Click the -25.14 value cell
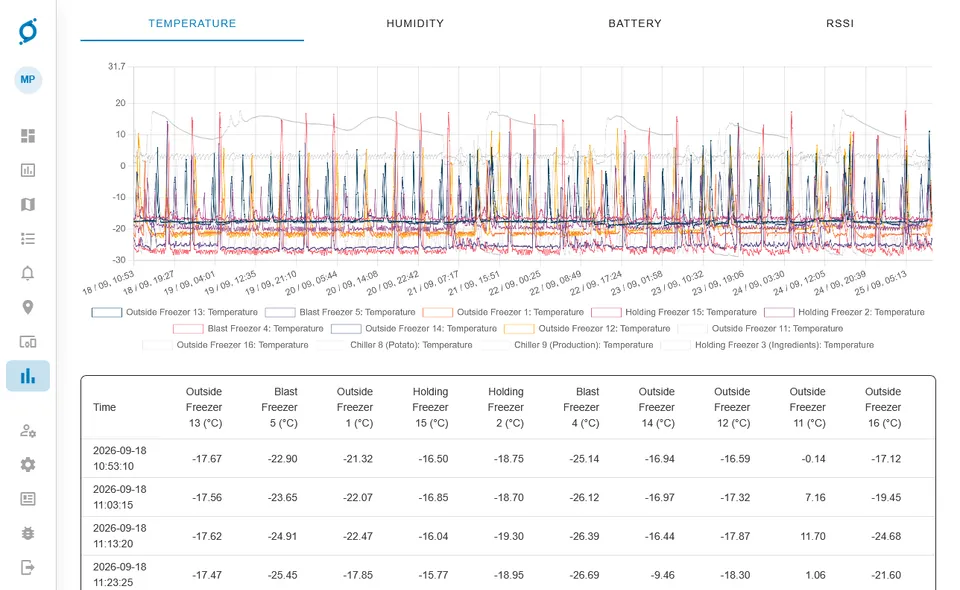The height and width of the screenshot is (590, 960). [584, 459]
